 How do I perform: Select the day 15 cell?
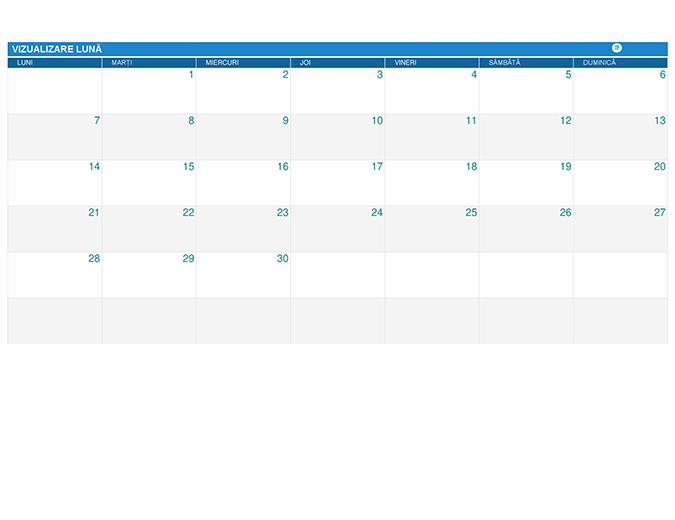click(x=149, y=182)
